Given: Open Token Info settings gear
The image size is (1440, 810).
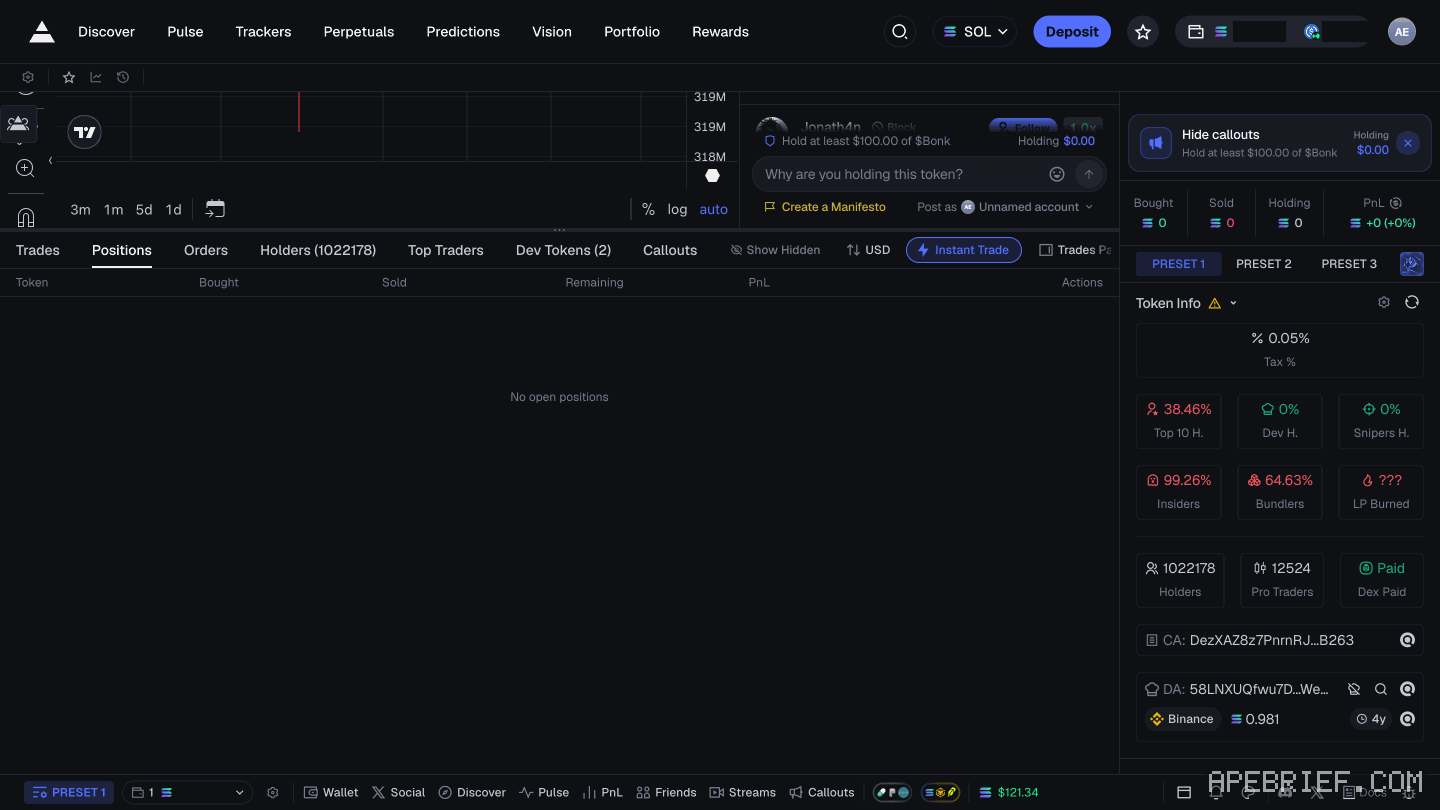Looking at the screenshot, I should 1384,302.
